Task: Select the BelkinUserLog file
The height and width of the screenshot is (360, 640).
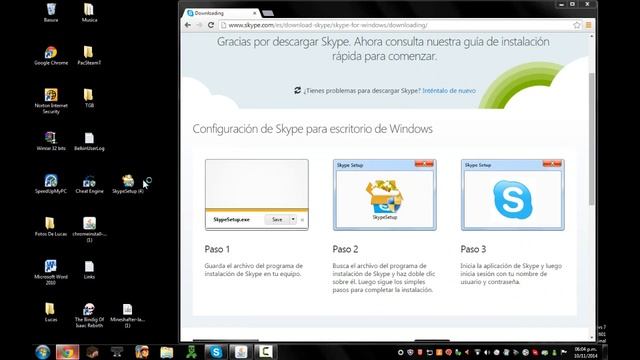Action: pyautogui.click(x=89, y=141)
